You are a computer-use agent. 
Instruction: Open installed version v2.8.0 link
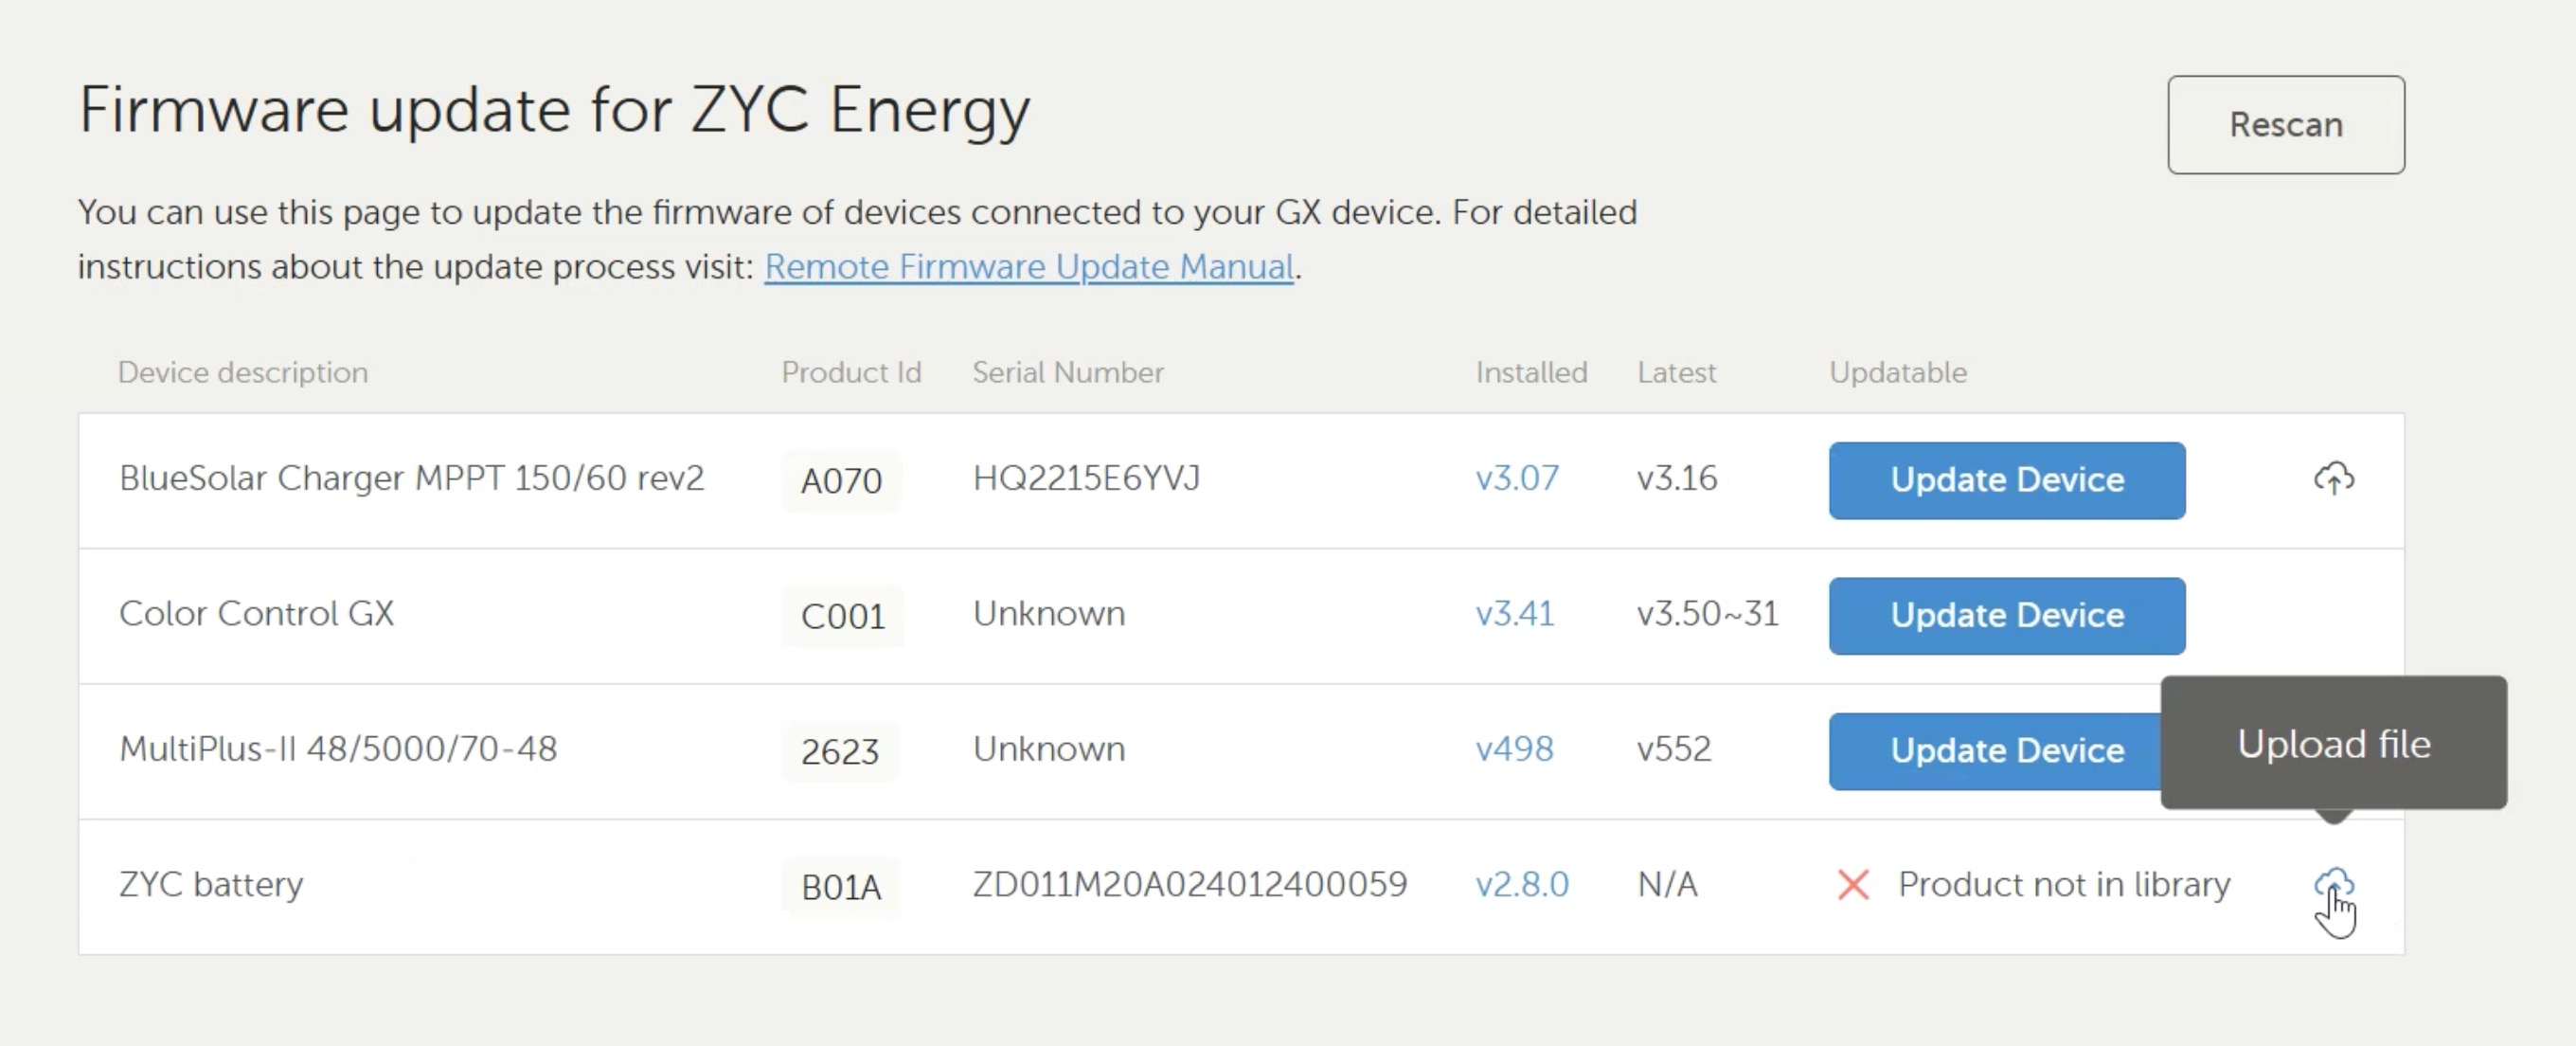point(1521,884)
